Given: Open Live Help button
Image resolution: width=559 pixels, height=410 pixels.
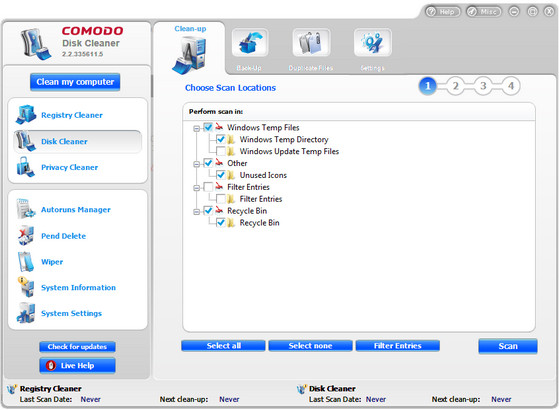Looking at the screenshot, I should [x=77, y=365].
